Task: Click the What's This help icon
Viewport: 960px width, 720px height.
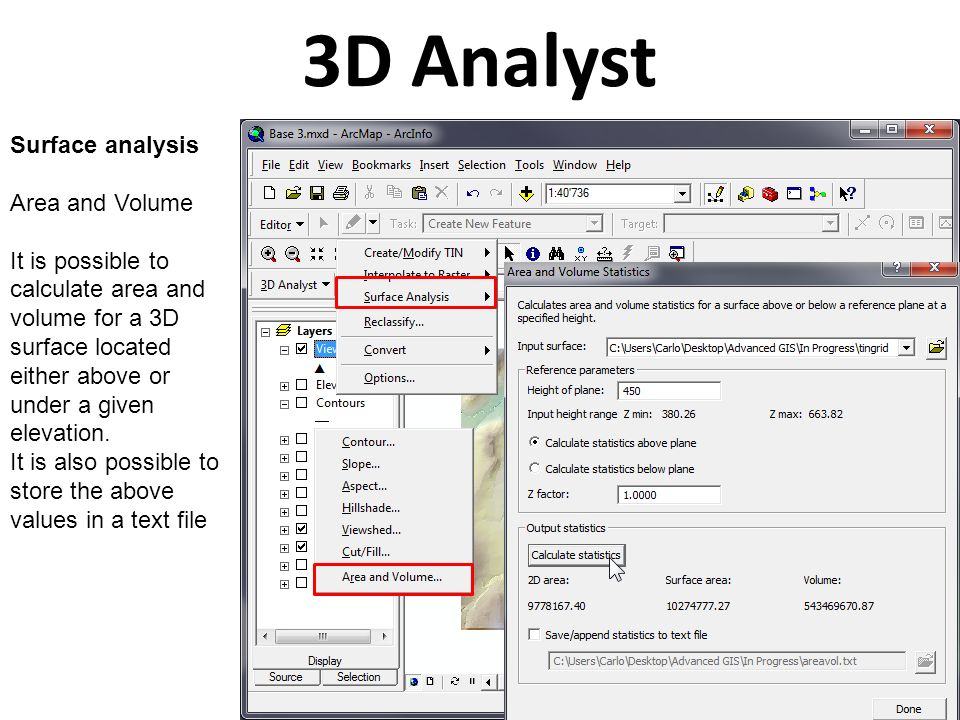Action: tap(847, 193)
